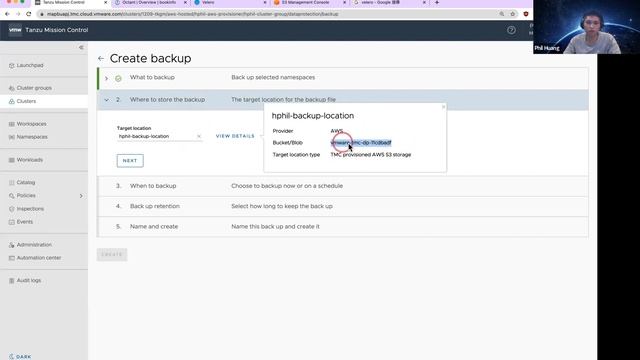Click the red shield extension icon

[x=526, y=14]
